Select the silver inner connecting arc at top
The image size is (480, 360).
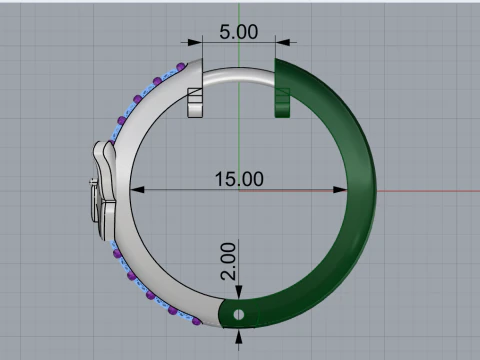[x=239, y=76]
